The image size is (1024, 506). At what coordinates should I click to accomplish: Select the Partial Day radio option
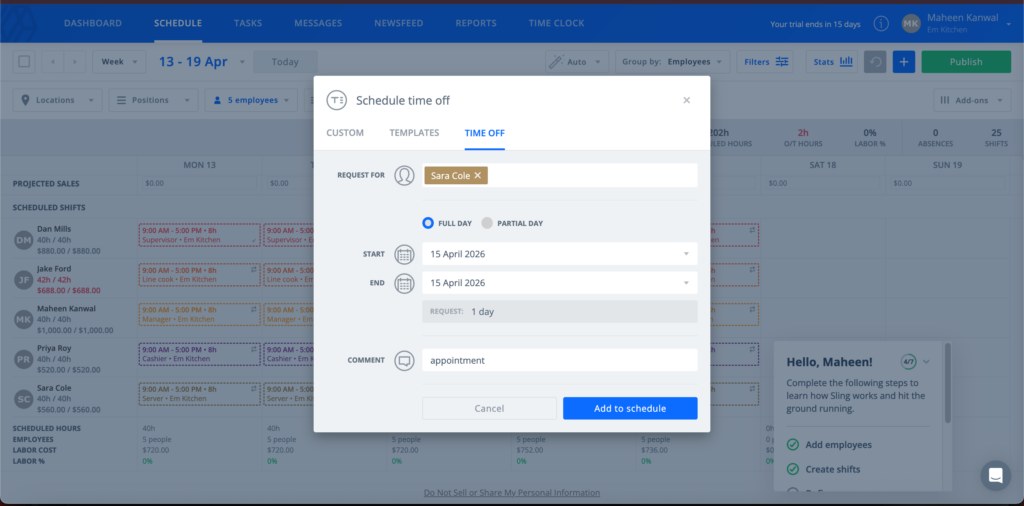tap(487, 223)
